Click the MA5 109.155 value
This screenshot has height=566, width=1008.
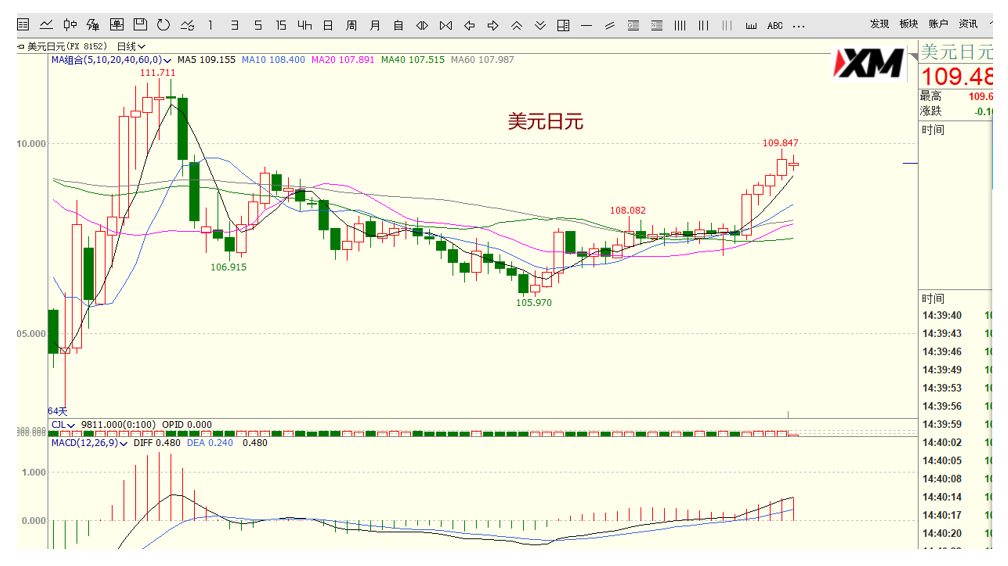206,60
